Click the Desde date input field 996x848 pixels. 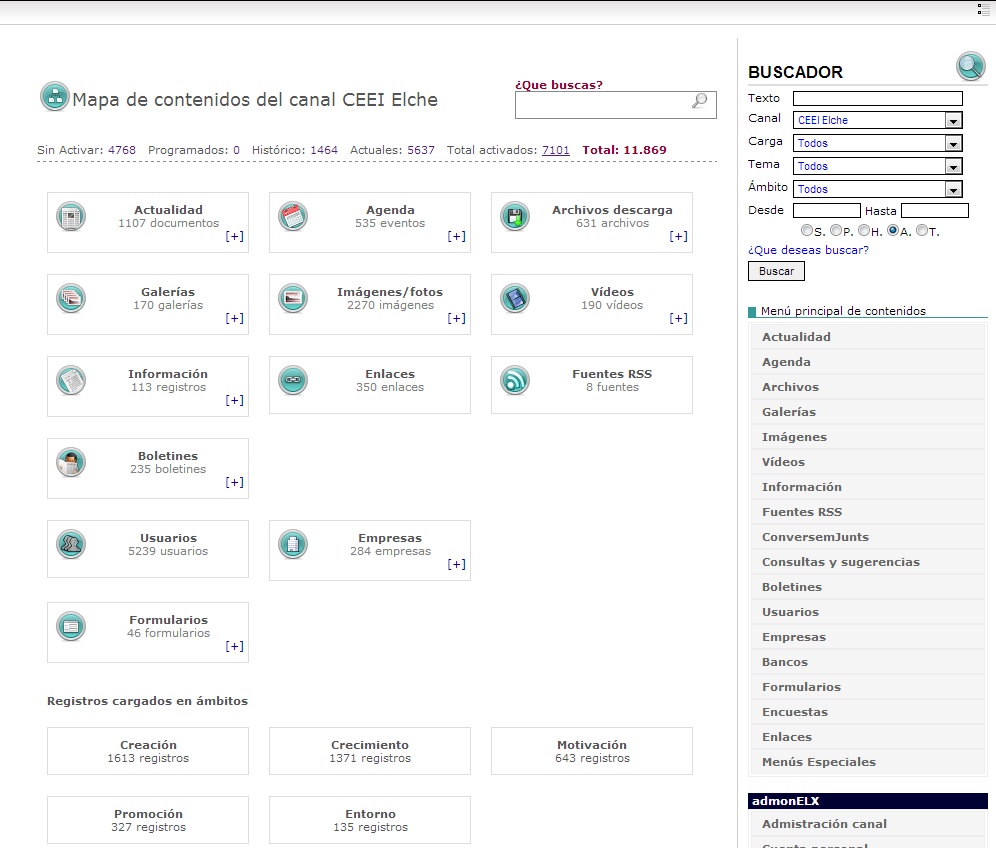coord(826,211)
